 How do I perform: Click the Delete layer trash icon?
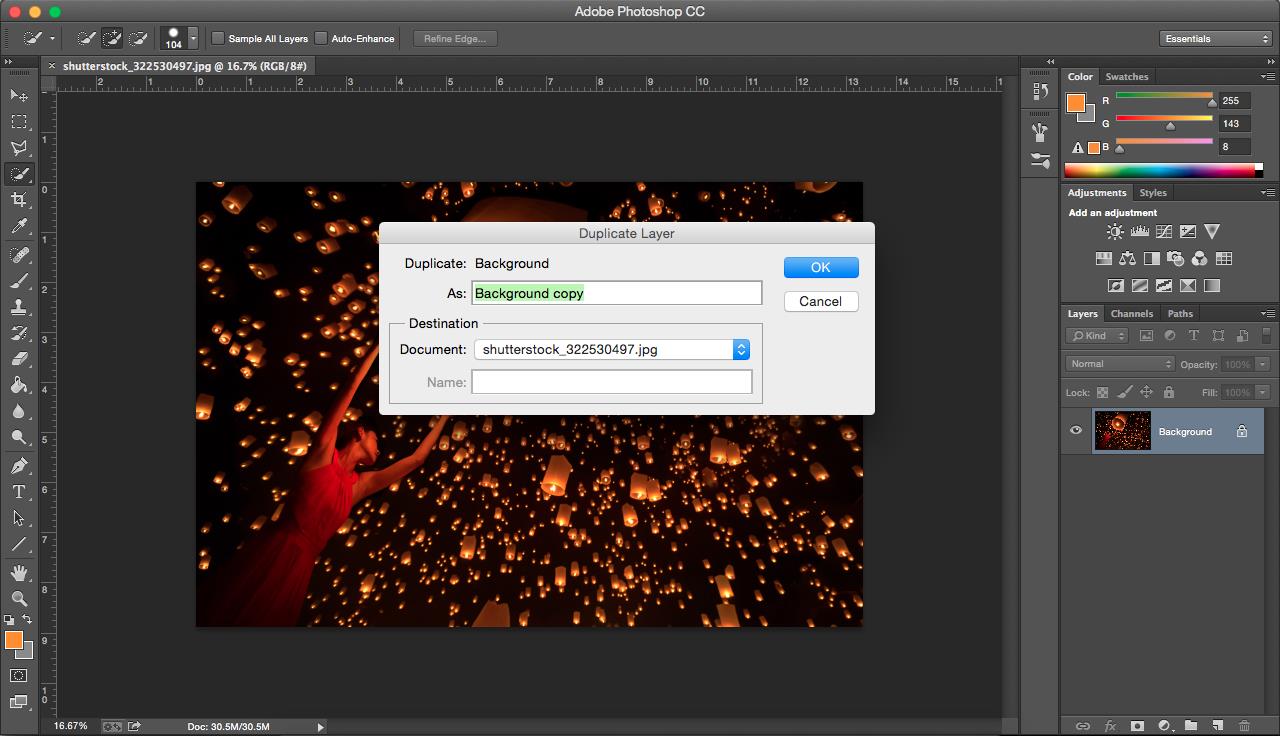click(x=1244, y=726)
